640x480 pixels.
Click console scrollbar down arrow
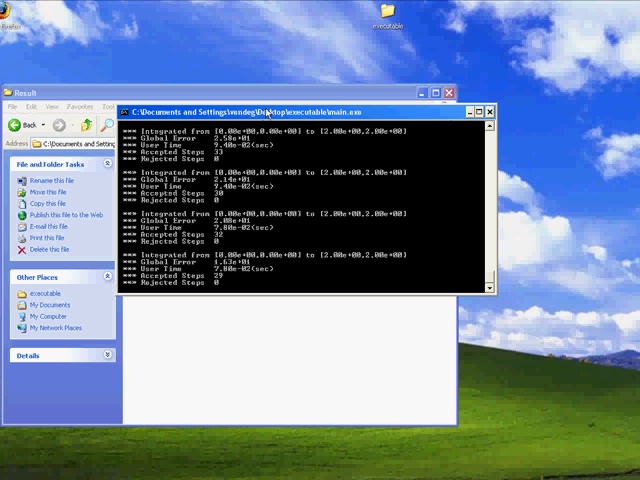tap(490, 288)
